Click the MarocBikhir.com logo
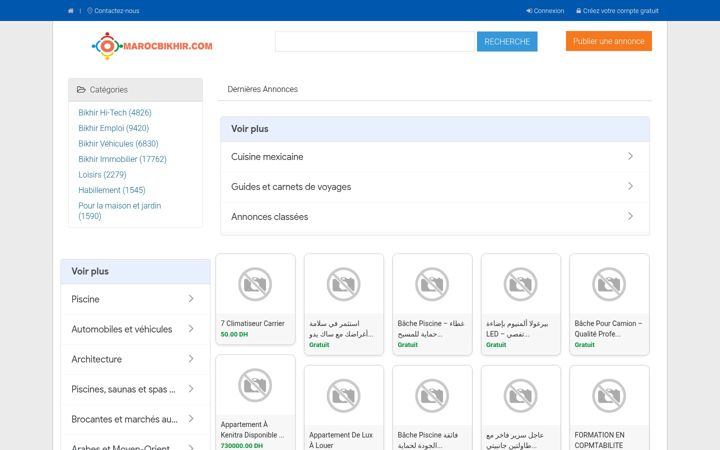The image size is (720, 450). [152, 45]
